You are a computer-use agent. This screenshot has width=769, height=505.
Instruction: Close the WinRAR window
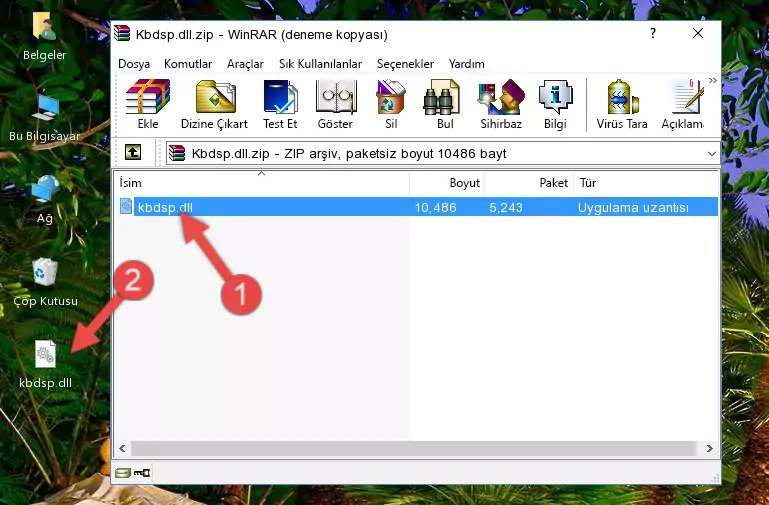[697, 33]
